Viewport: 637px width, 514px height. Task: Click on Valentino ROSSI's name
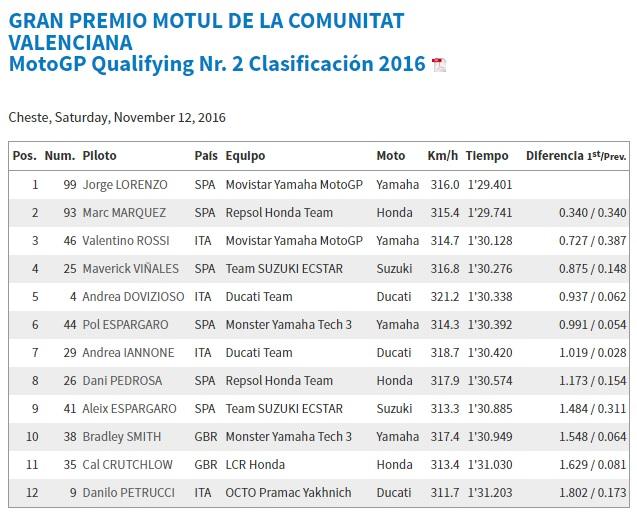point(125,241)
